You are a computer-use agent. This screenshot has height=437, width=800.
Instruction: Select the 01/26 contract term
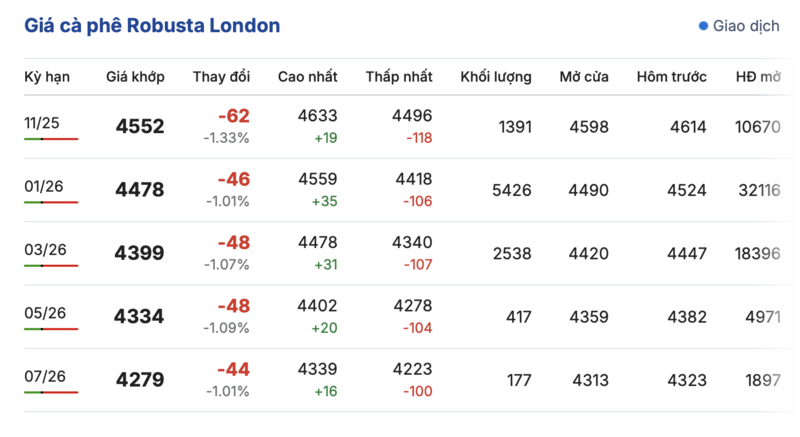(42, 186)
